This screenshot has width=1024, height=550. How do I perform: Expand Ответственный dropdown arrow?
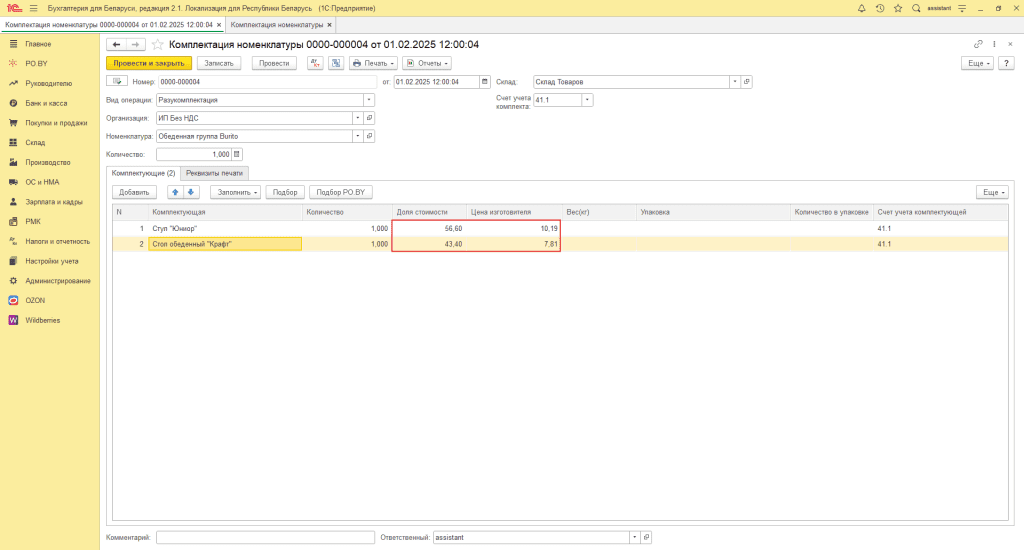(634, 538)
